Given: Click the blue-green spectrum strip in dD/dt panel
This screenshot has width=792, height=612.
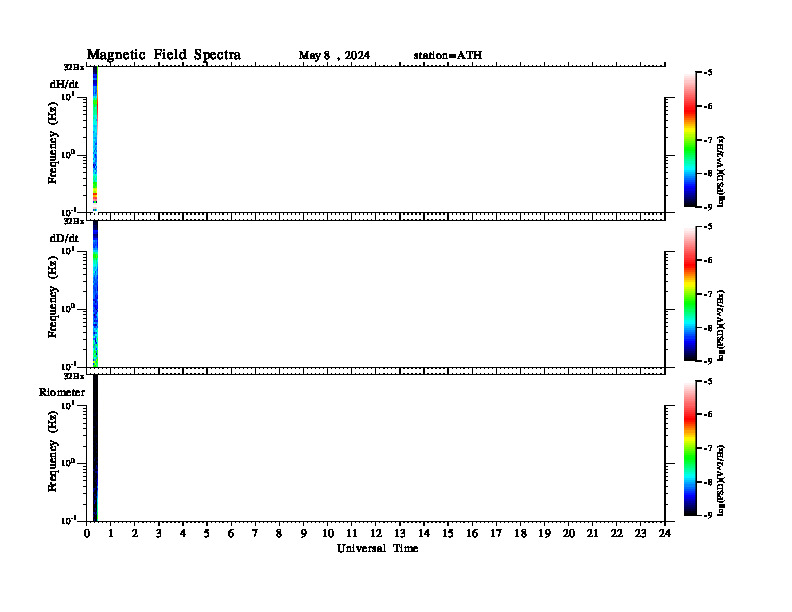Looking at the screenshot, I should (x=95, y=294).
